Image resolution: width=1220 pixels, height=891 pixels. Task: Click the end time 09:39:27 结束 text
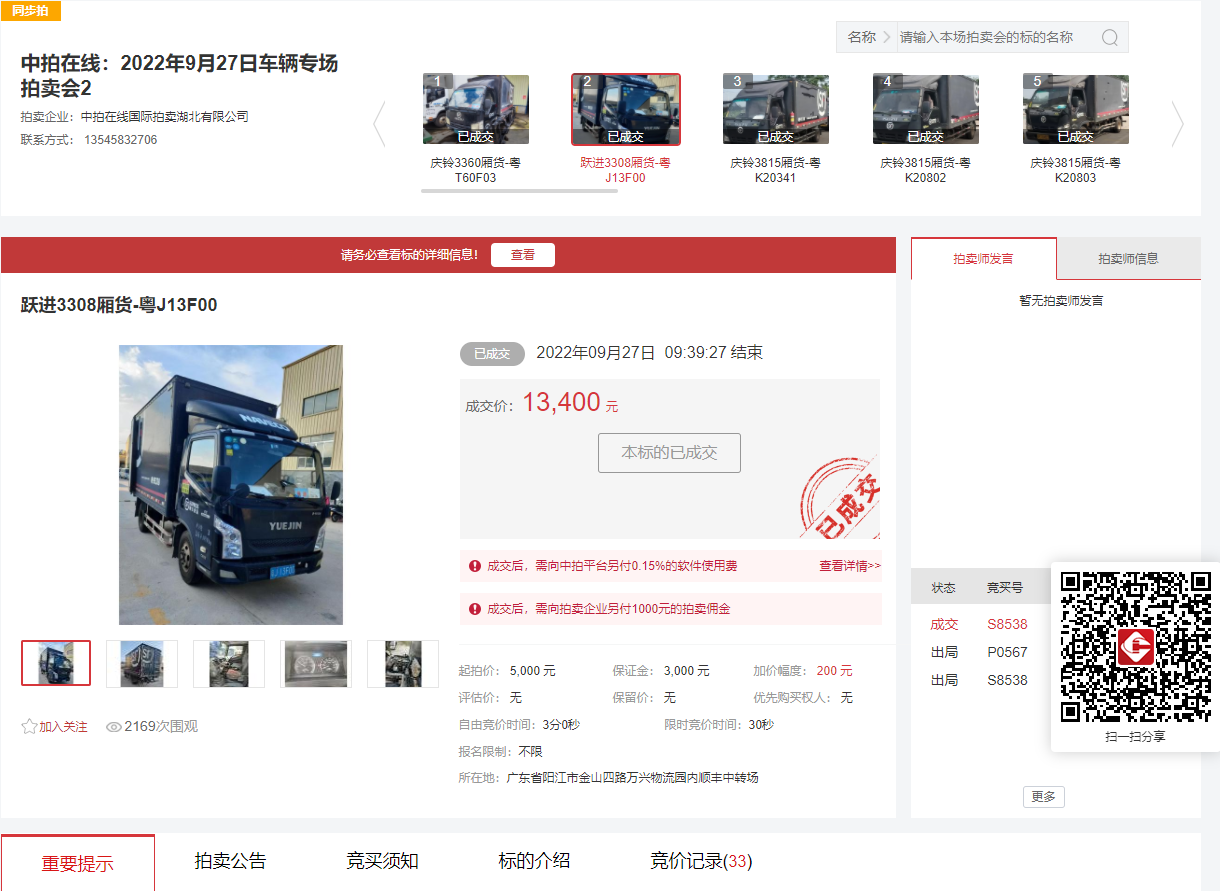click(713, 353)
